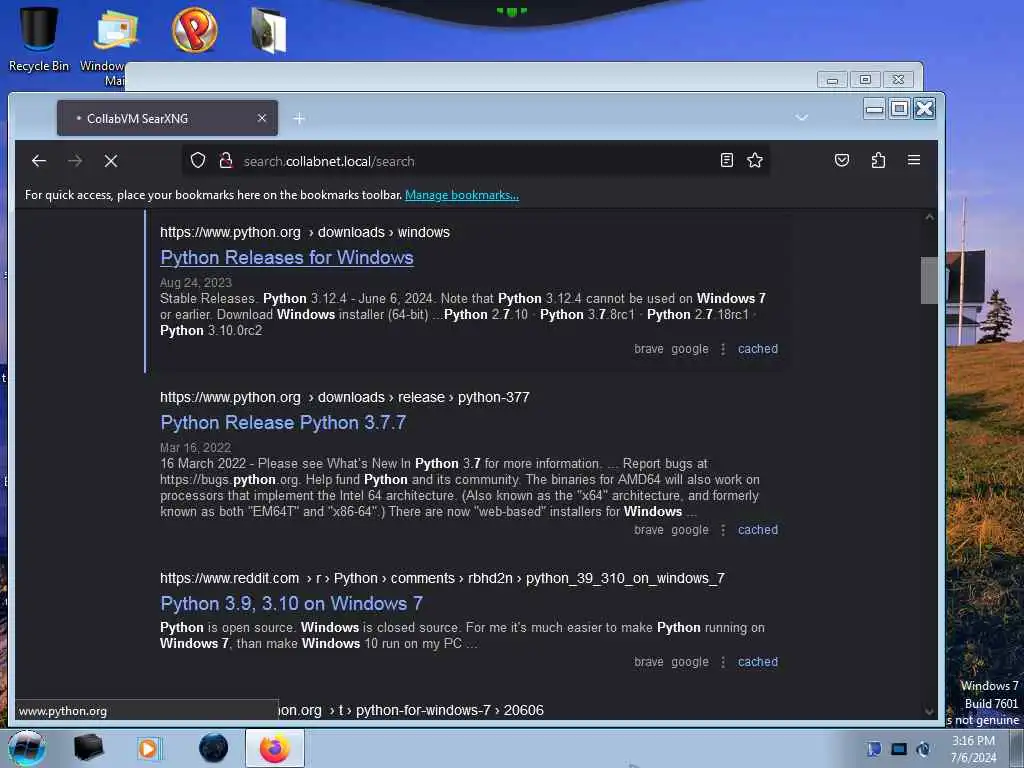Open more options dots for Python Releases result
This screenshot has width=1024, height=768.
[x=723, y=349]
